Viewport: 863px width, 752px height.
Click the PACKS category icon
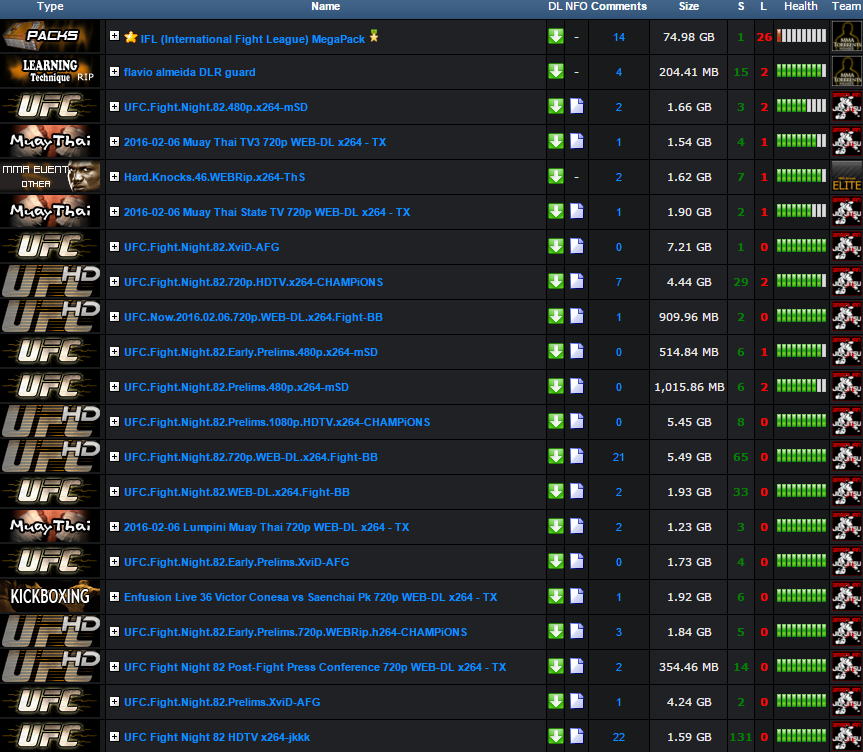click(x=51, y=36)
